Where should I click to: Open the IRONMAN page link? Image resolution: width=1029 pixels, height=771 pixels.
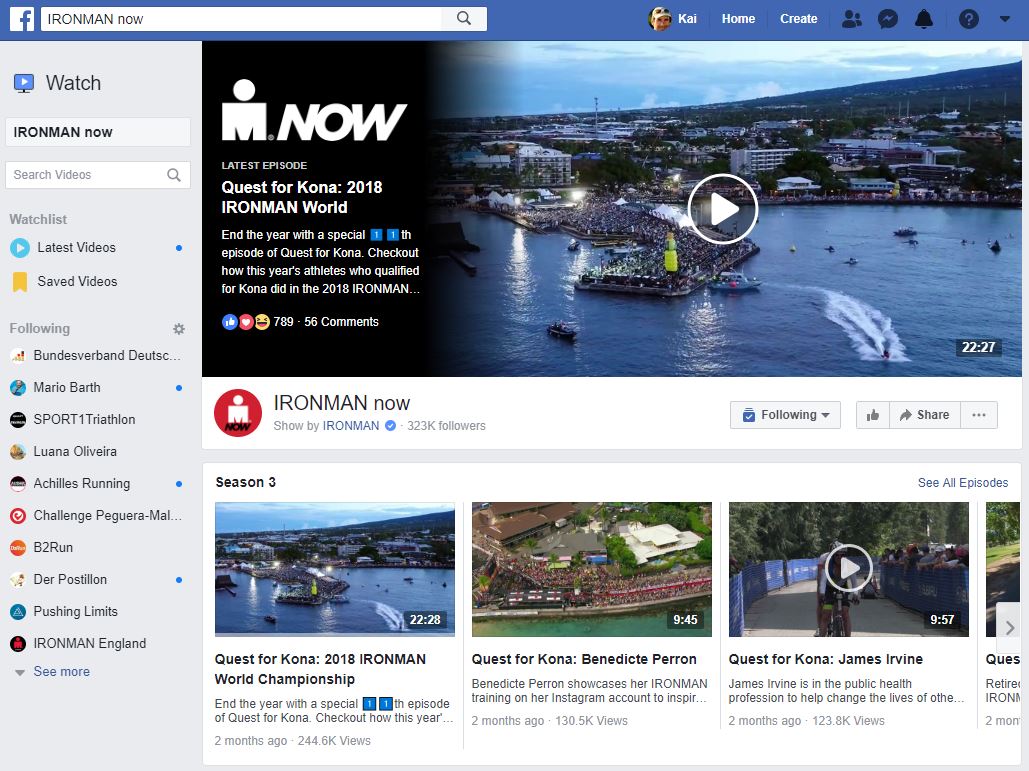(x=351, y=426)
